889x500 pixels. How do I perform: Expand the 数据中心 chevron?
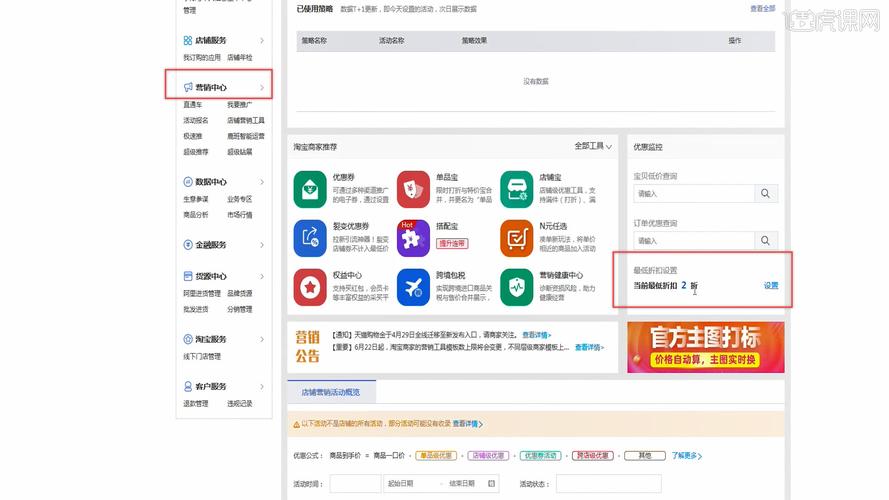pyautogui.click(x=262, y=182)
